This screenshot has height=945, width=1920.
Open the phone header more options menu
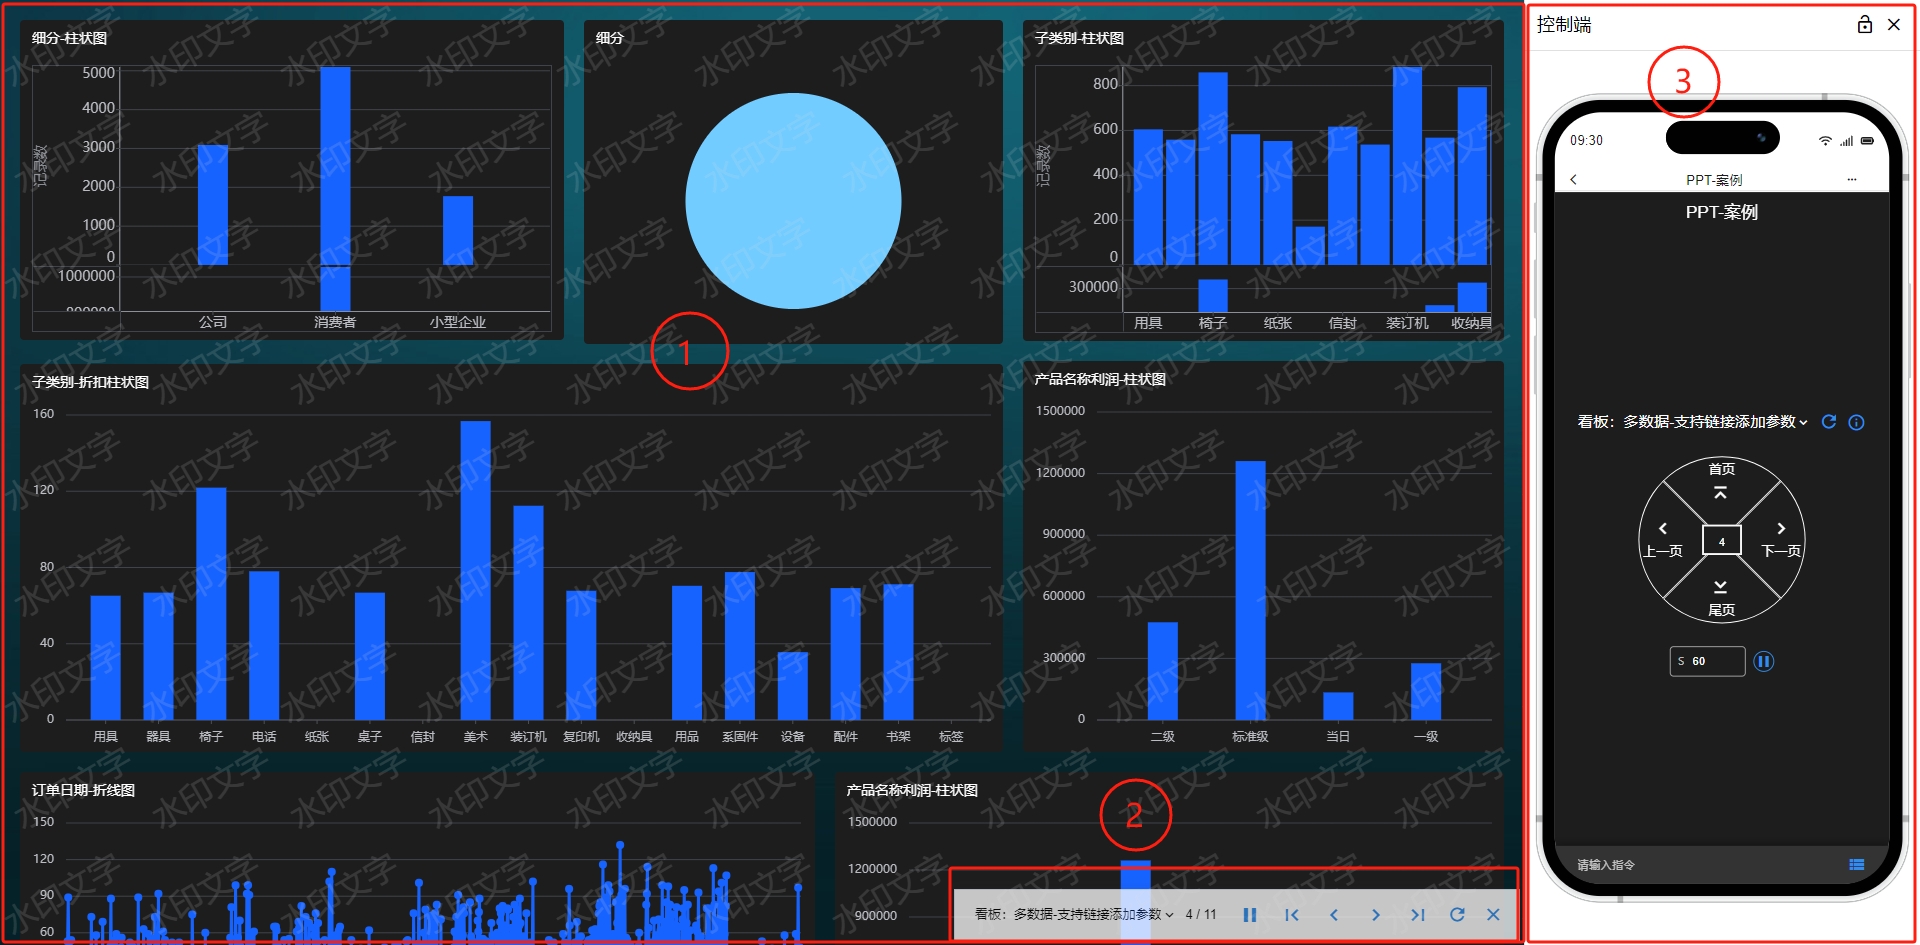coord(1852,180)
